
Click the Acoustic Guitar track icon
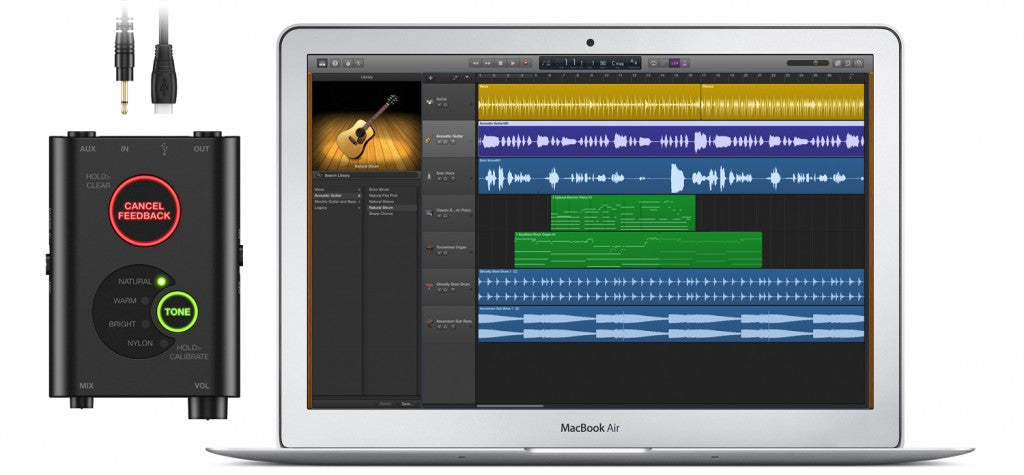(x=429, y=137)
